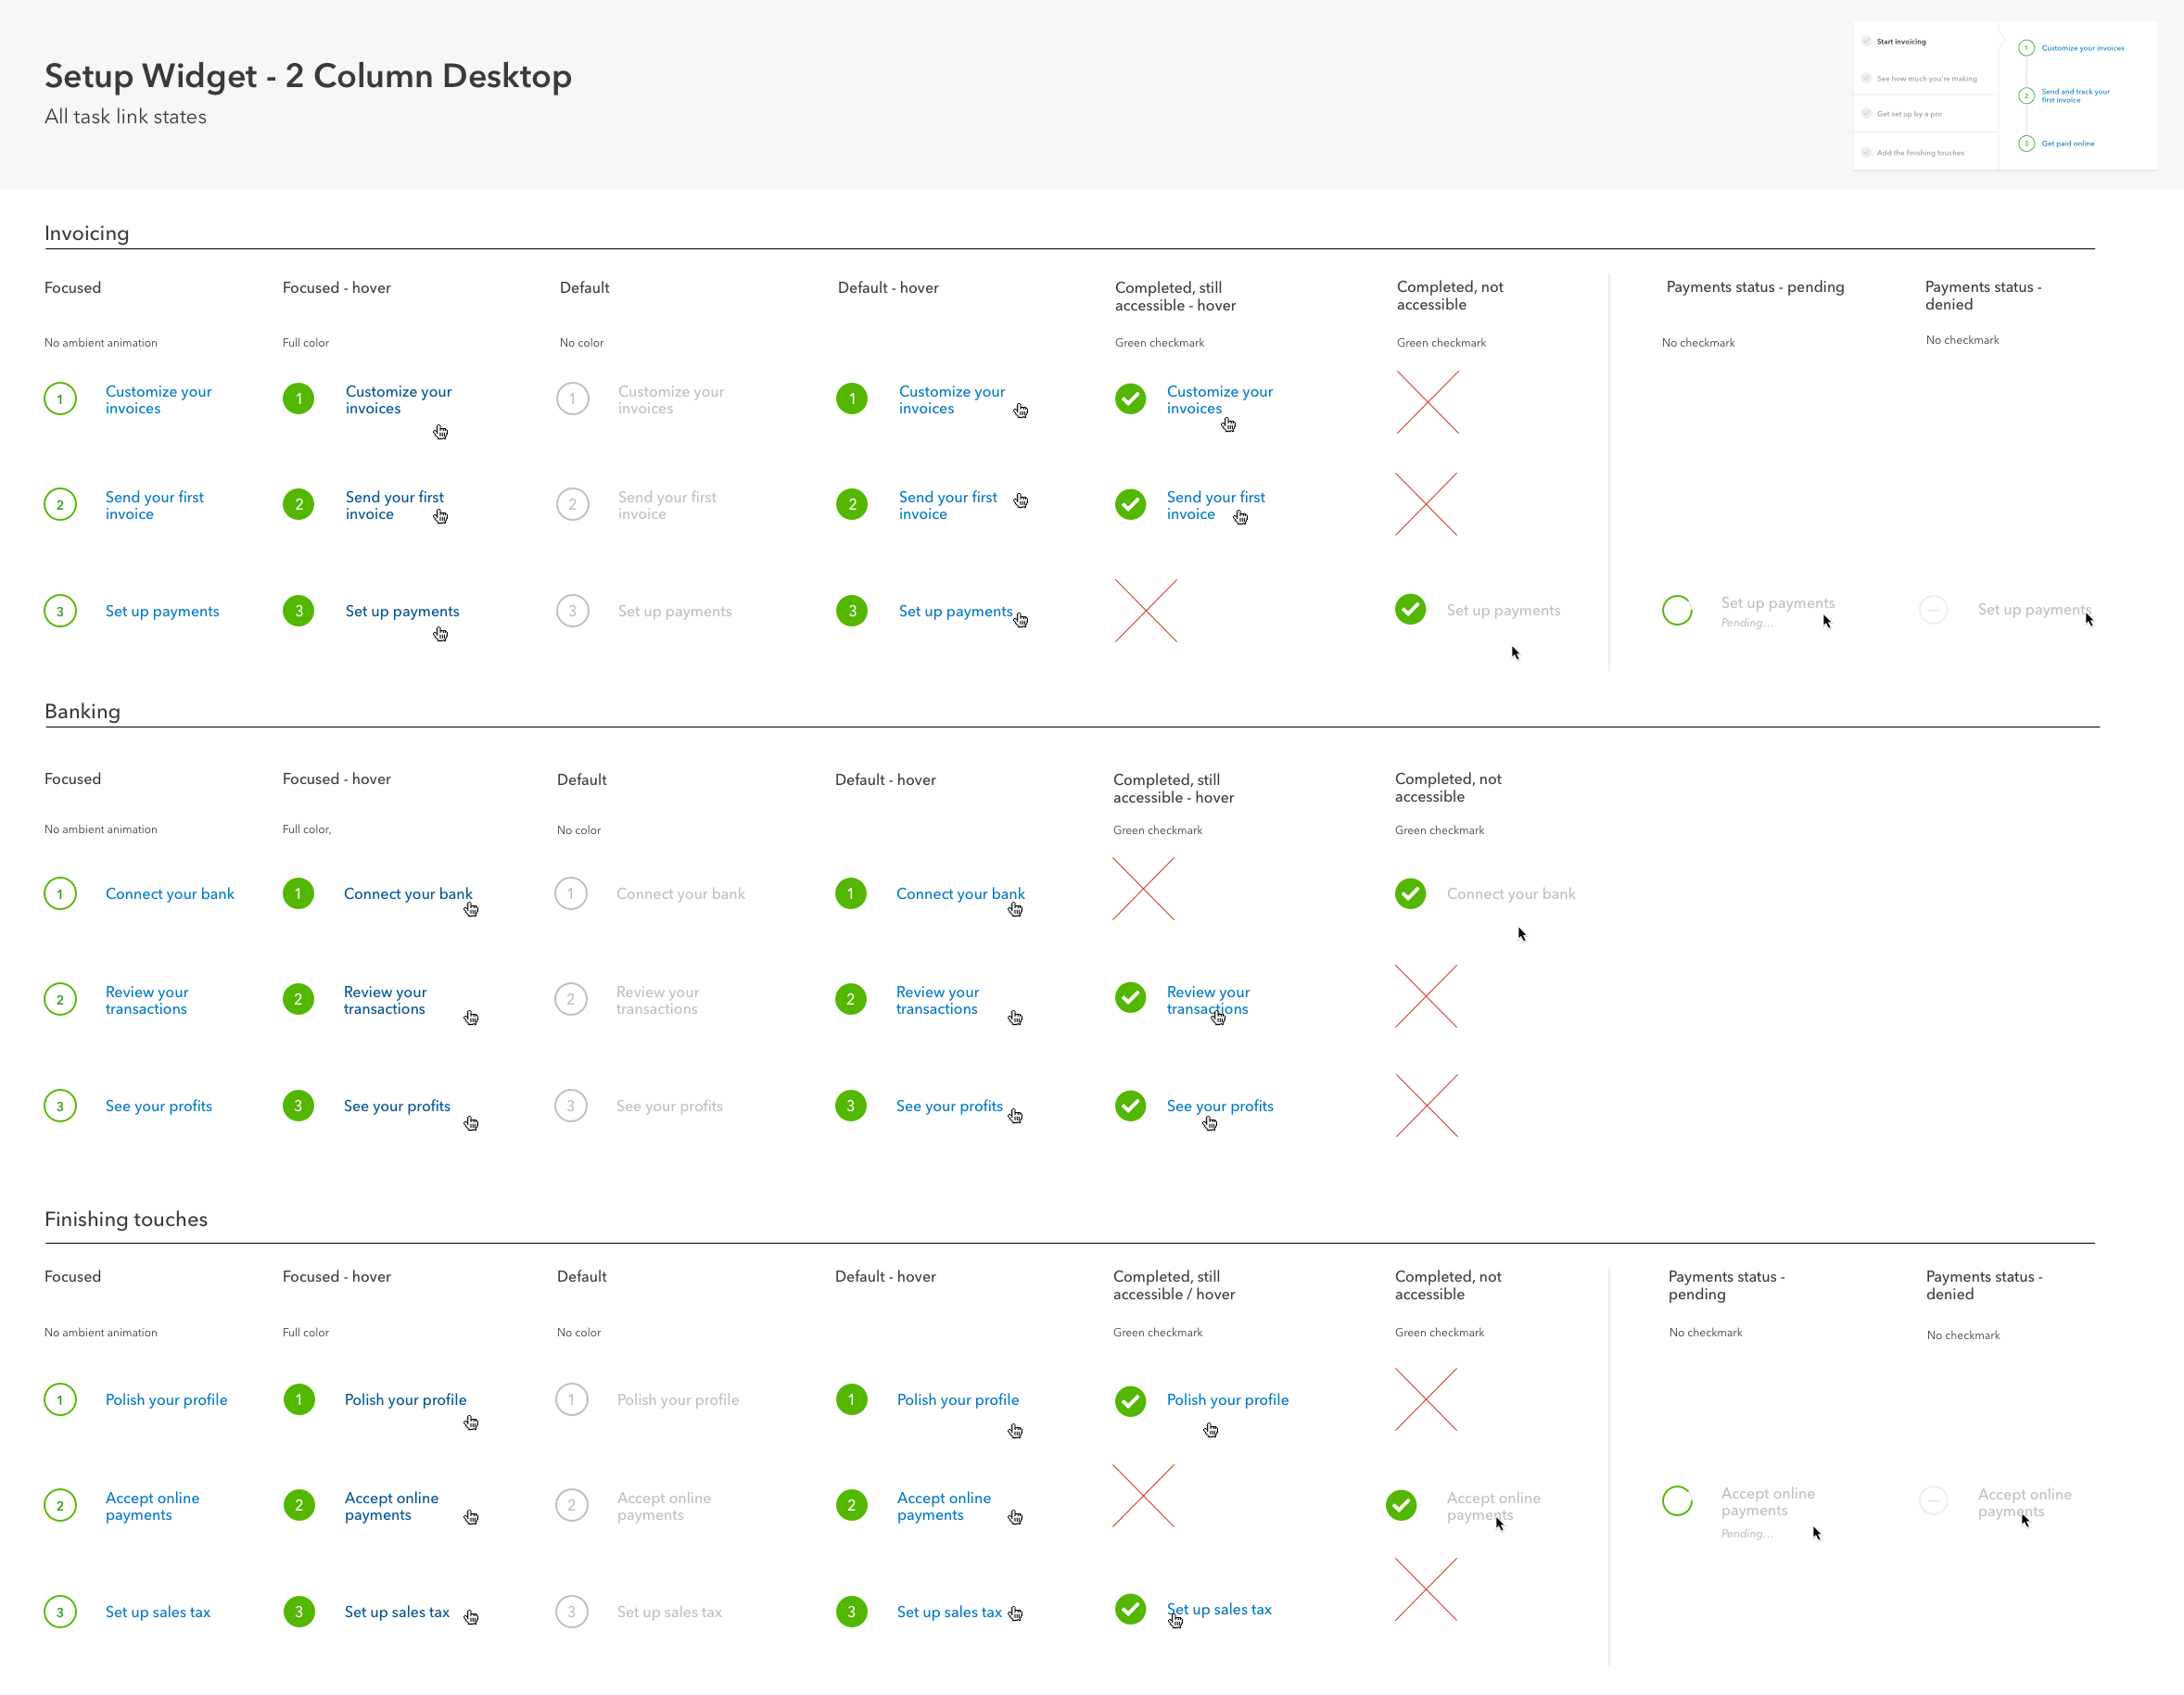Click green checkmark beside grayed Set up payments, Invoicing
Viewport: 2184px width, 1695px height.
click(1410, 609)
